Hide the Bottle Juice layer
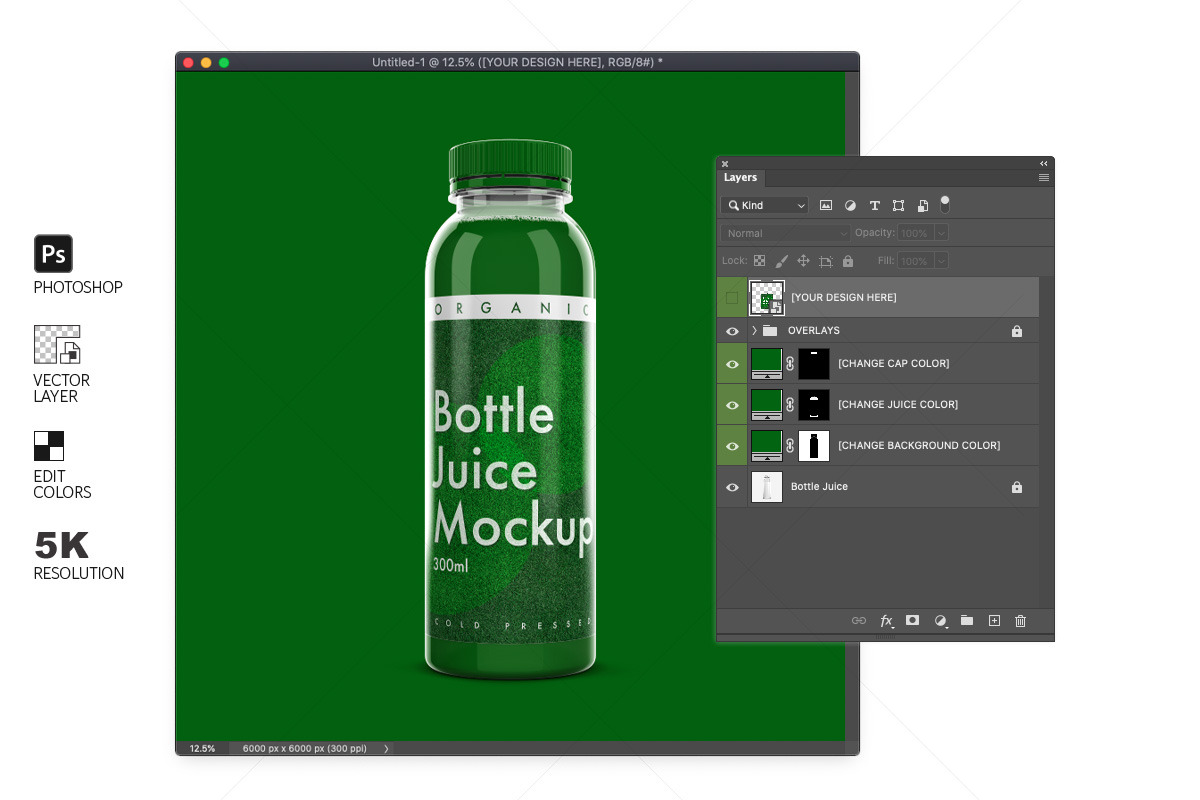Screen dimensions: 1200x800 pyautogui.click(x=733, y=487)
